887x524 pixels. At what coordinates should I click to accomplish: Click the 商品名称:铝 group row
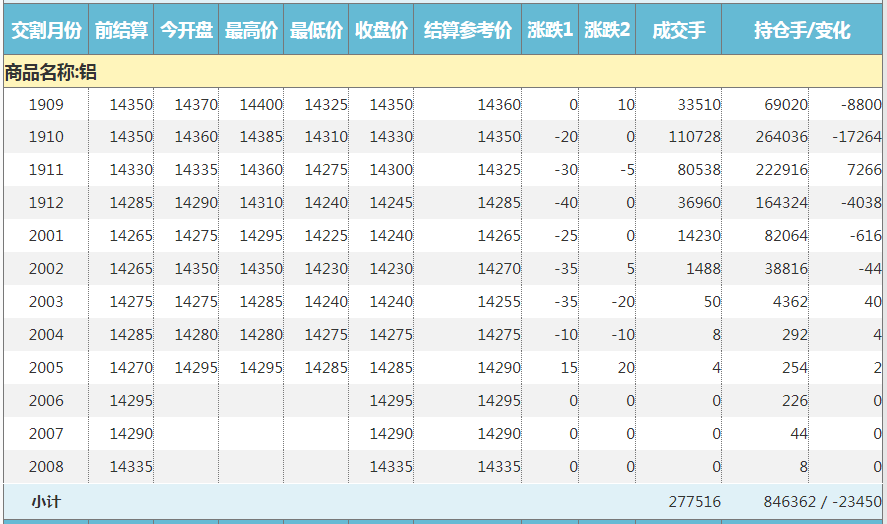50,72
